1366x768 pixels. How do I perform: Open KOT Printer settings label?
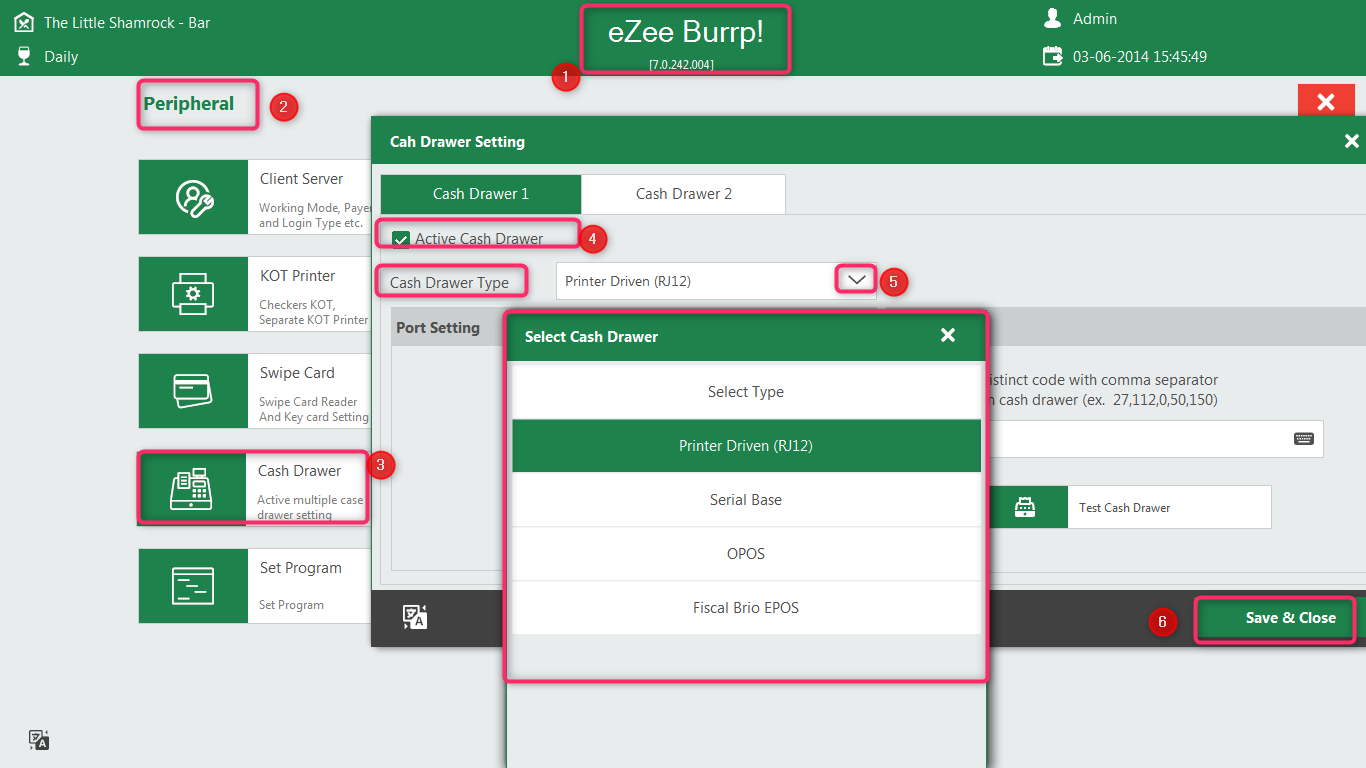click(x=298, y=276)
